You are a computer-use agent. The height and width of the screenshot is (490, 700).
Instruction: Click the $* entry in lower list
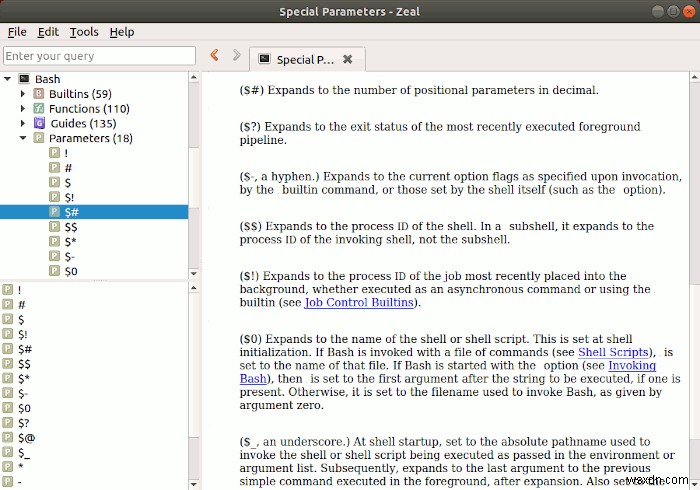coord(24,378)
